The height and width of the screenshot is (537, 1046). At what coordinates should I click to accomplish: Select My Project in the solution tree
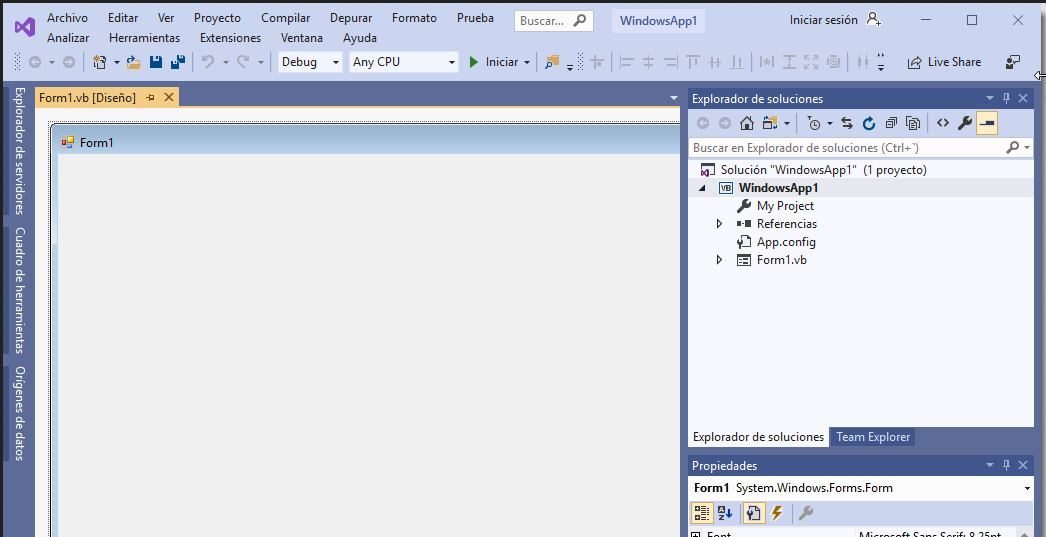(785, 206)
